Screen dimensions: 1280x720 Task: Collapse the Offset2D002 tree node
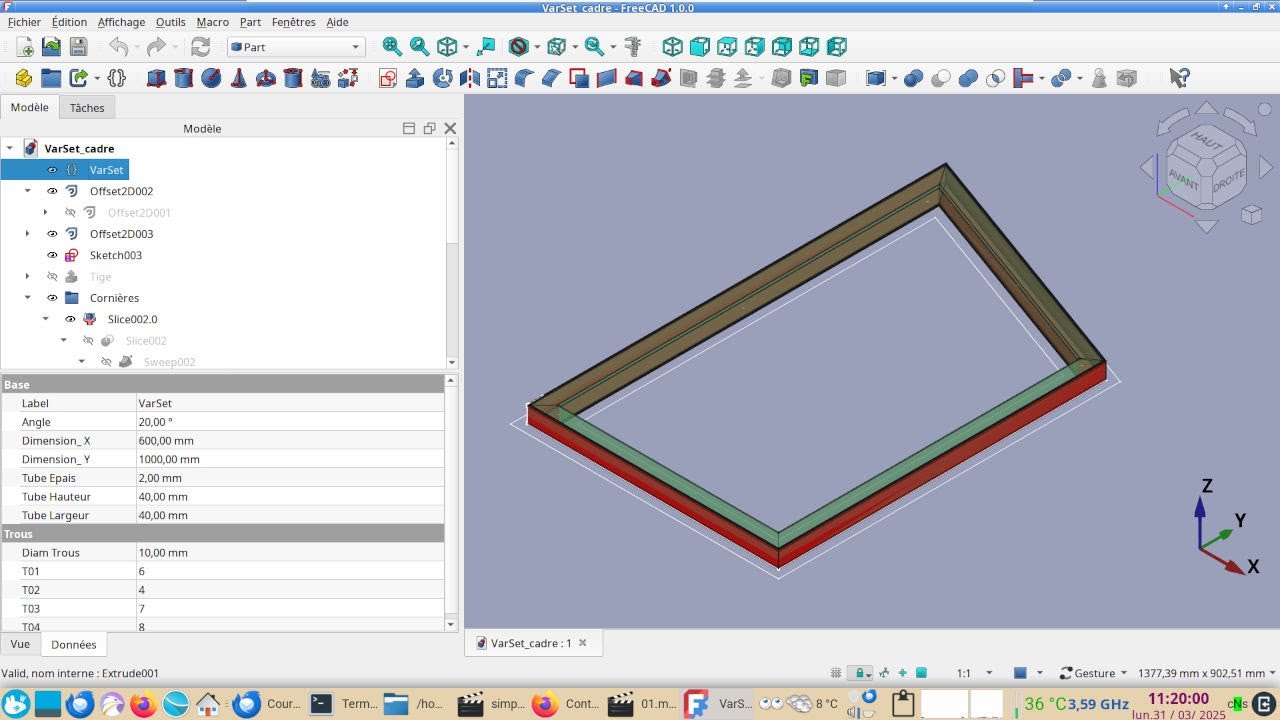(x=28, y=191)
